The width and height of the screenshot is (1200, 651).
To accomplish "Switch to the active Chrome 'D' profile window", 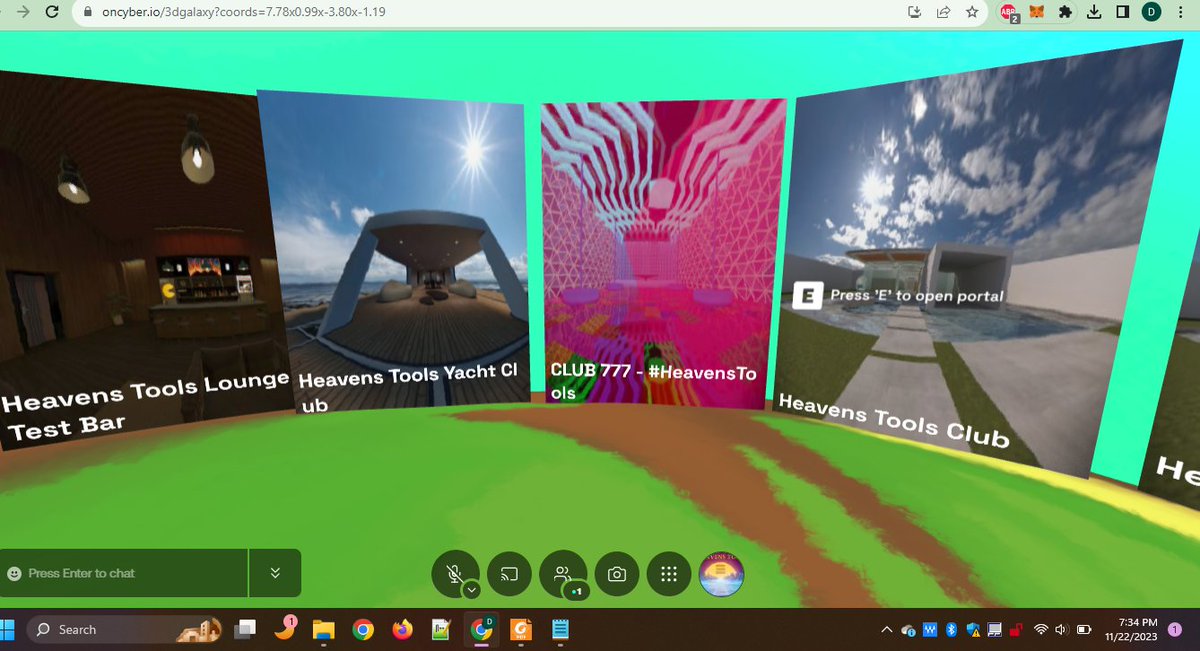I will tap(482, 629).
